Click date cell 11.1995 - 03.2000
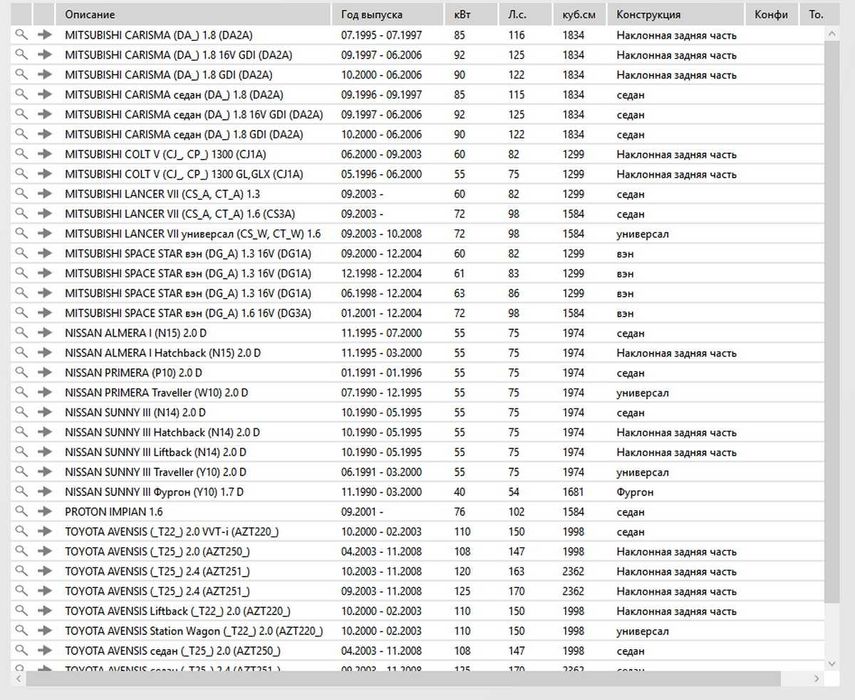The width and height of the screenshot is (855, 700). (381, 353)
